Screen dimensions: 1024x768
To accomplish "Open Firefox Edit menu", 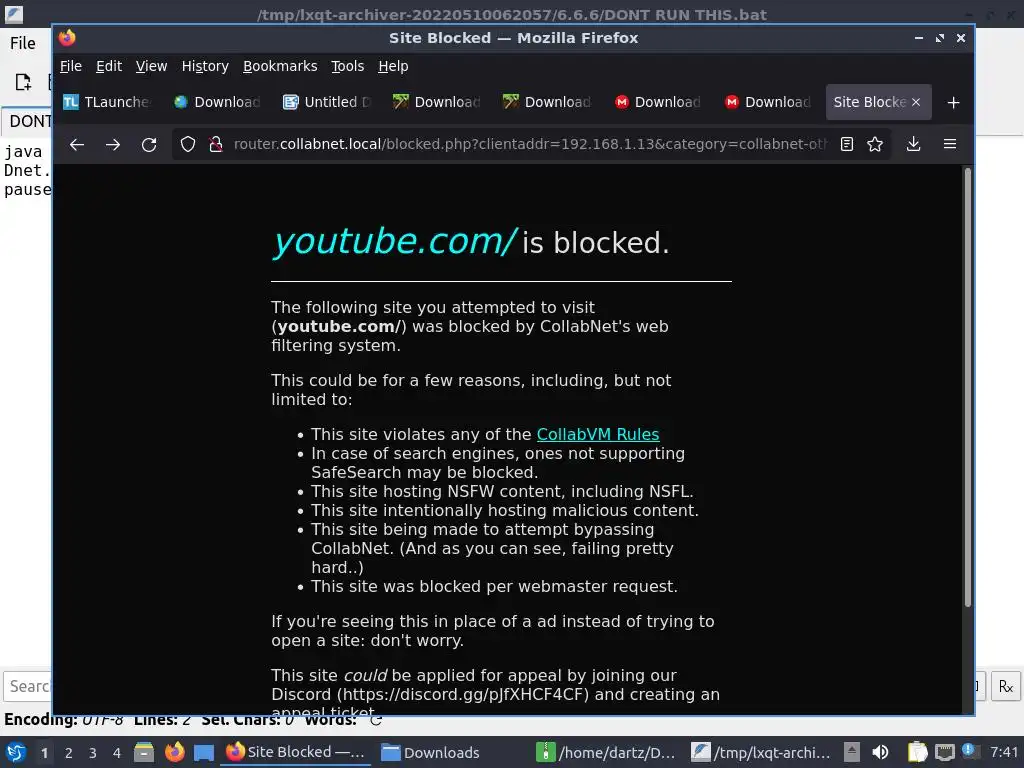I will [x=108, y=66].
